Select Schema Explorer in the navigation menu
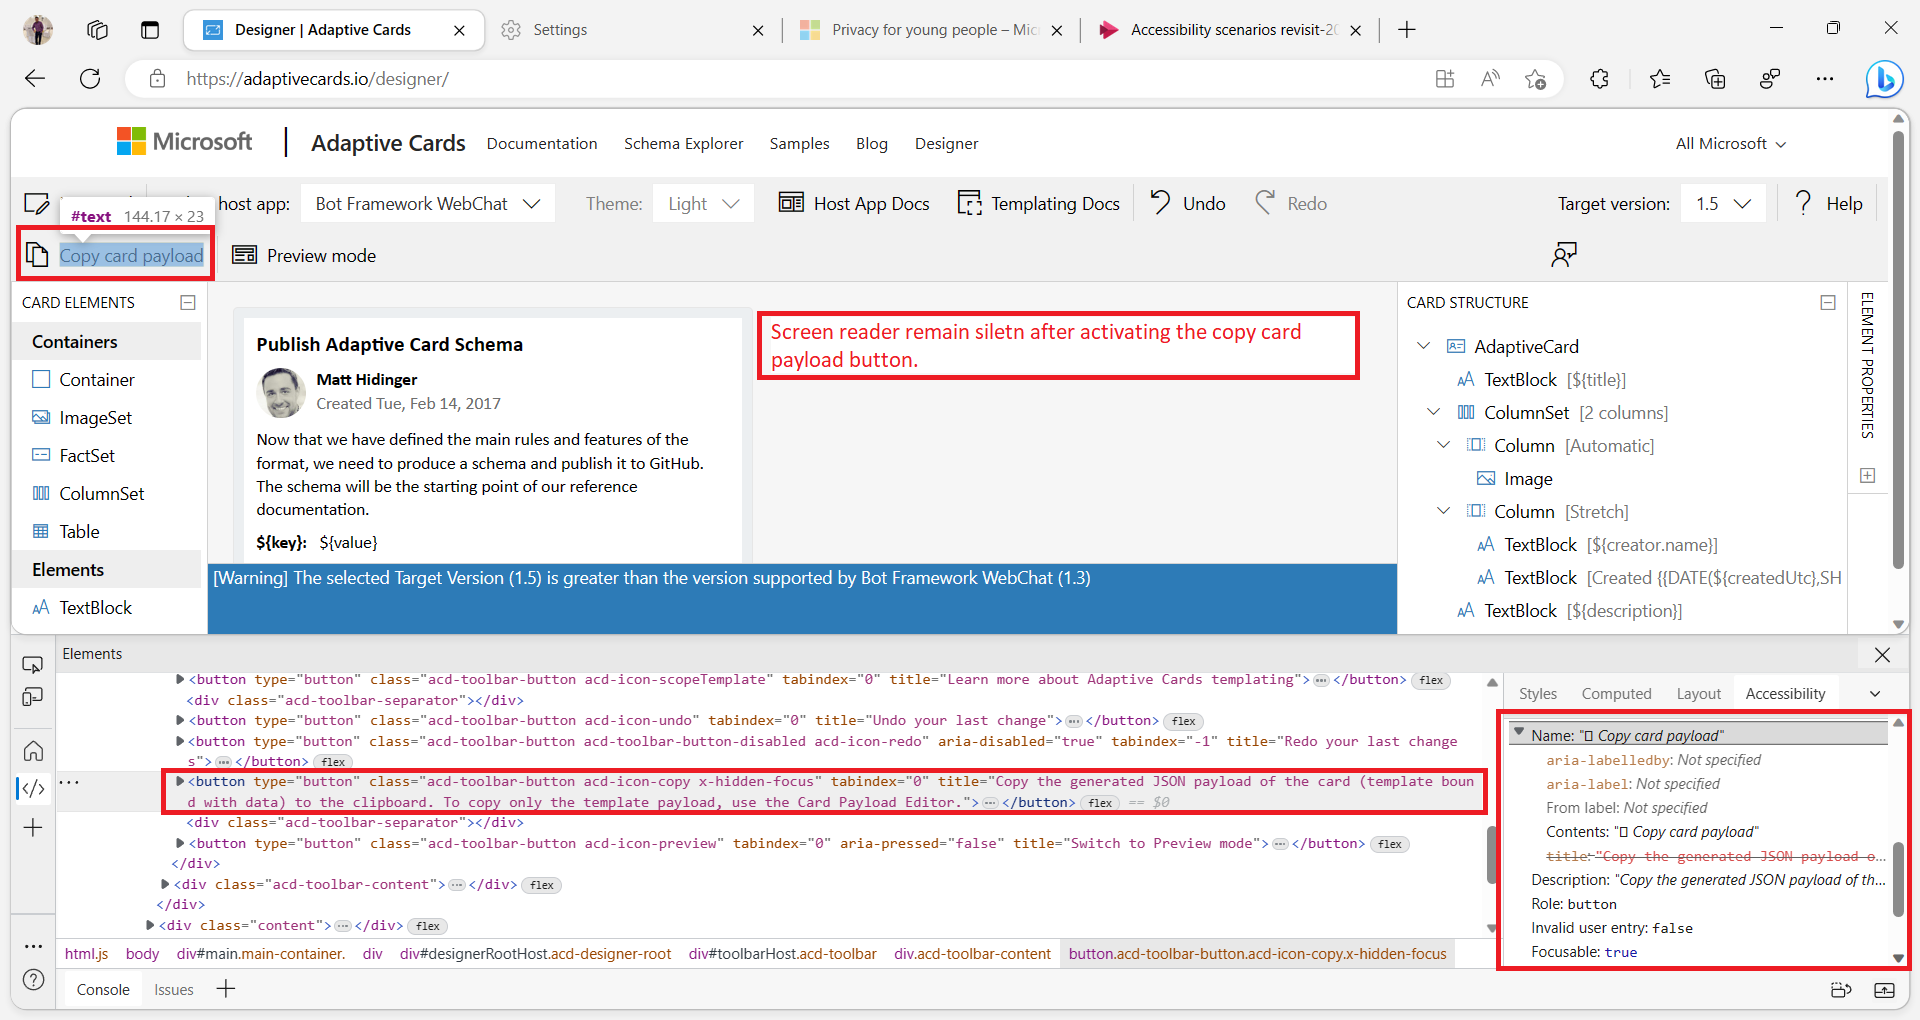Screen dimensions: 1920x1020 click(683, 143)
